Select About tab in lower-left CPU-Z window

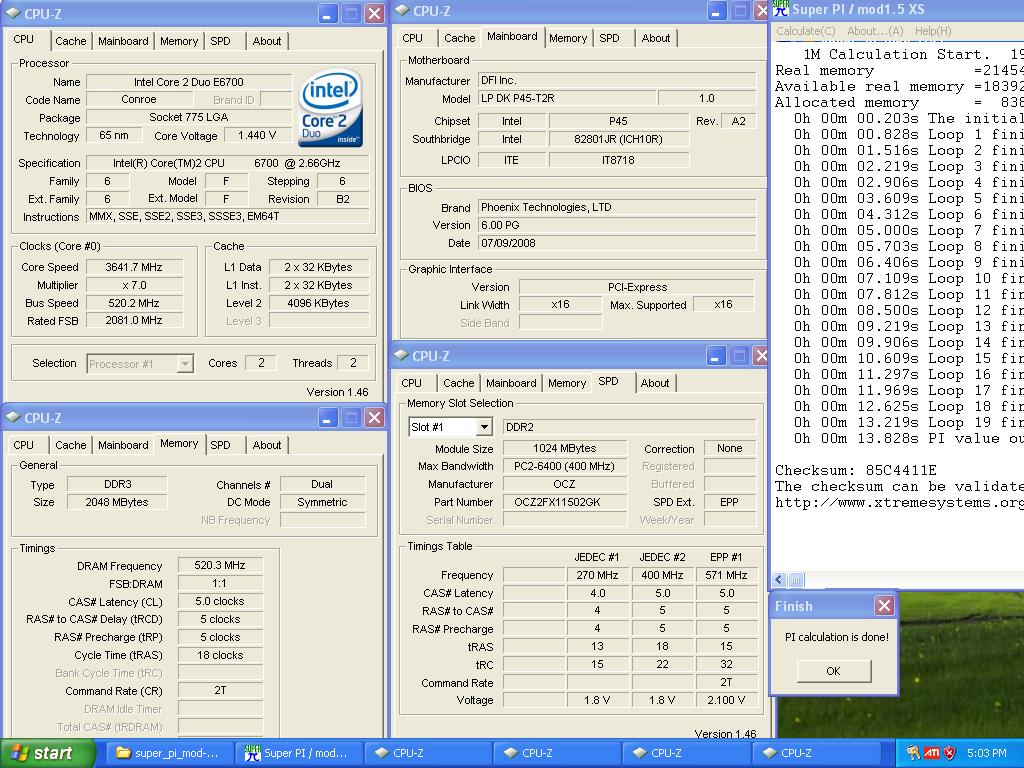pos(266,445)
